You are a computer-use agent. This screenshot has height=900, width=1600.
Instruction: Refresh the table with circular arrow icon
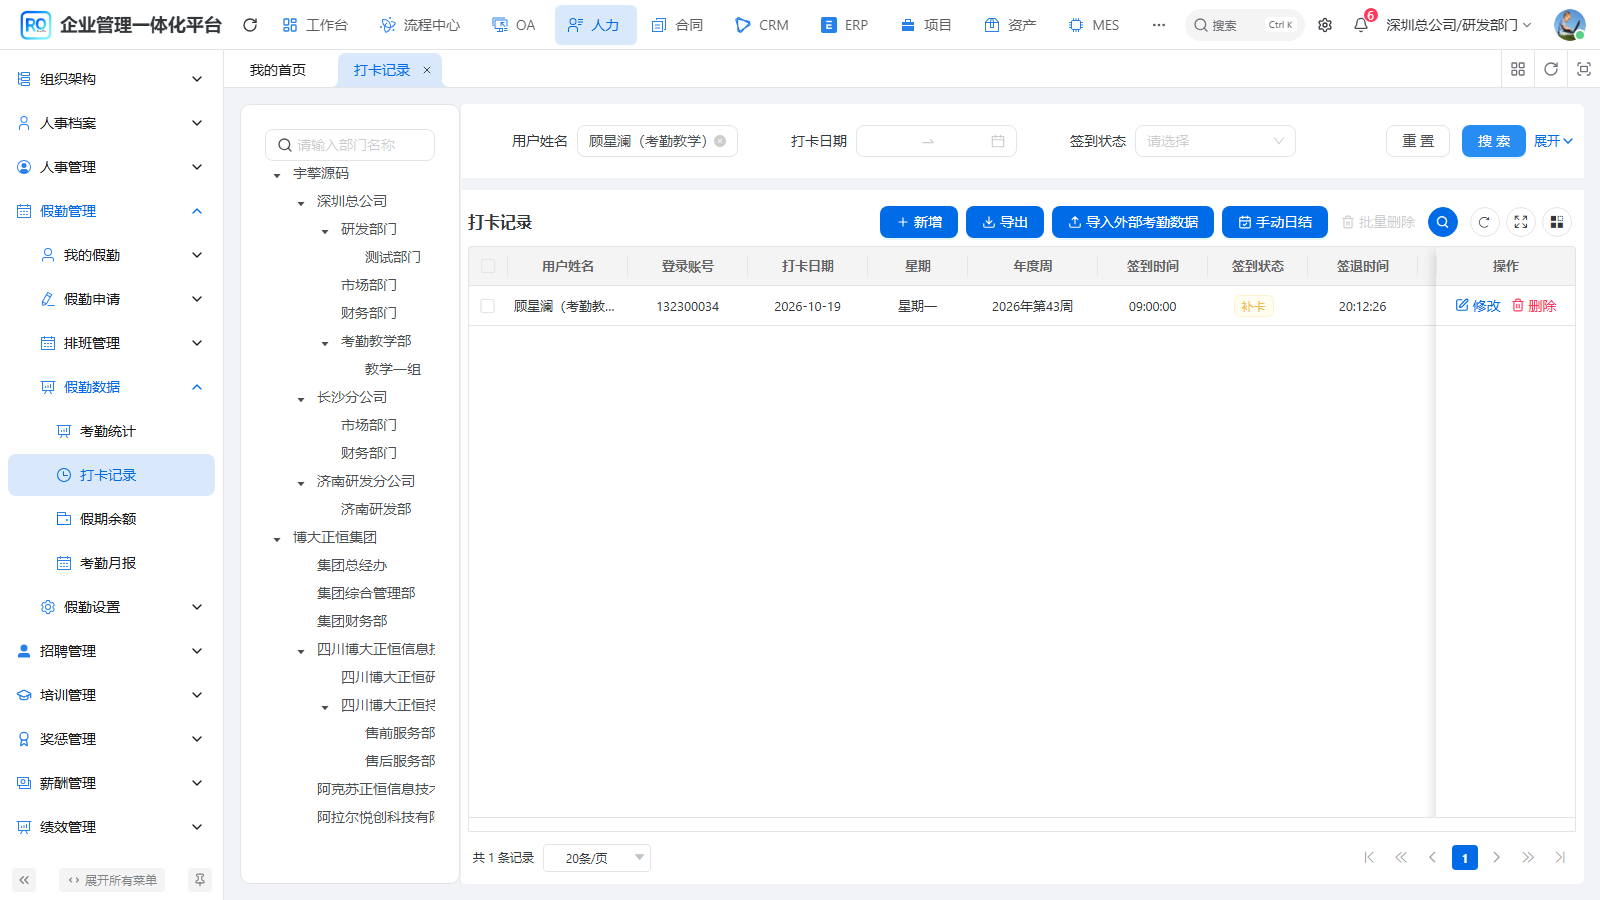[1484, 222]
